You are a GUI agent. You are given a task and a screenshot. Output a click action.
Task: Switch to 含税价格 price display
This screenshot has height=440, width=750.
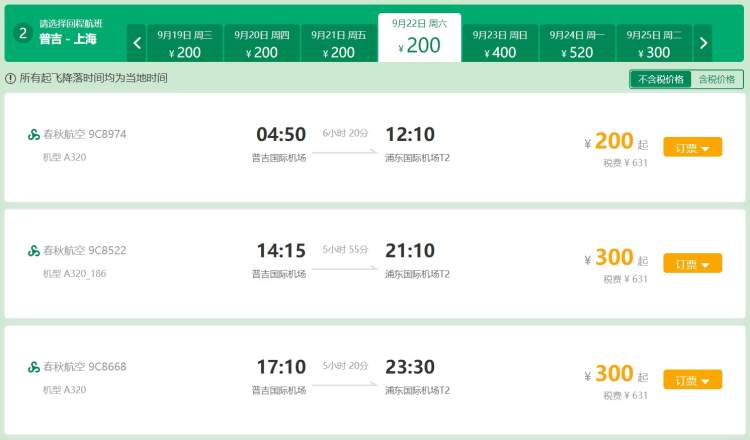coord(717,79)
